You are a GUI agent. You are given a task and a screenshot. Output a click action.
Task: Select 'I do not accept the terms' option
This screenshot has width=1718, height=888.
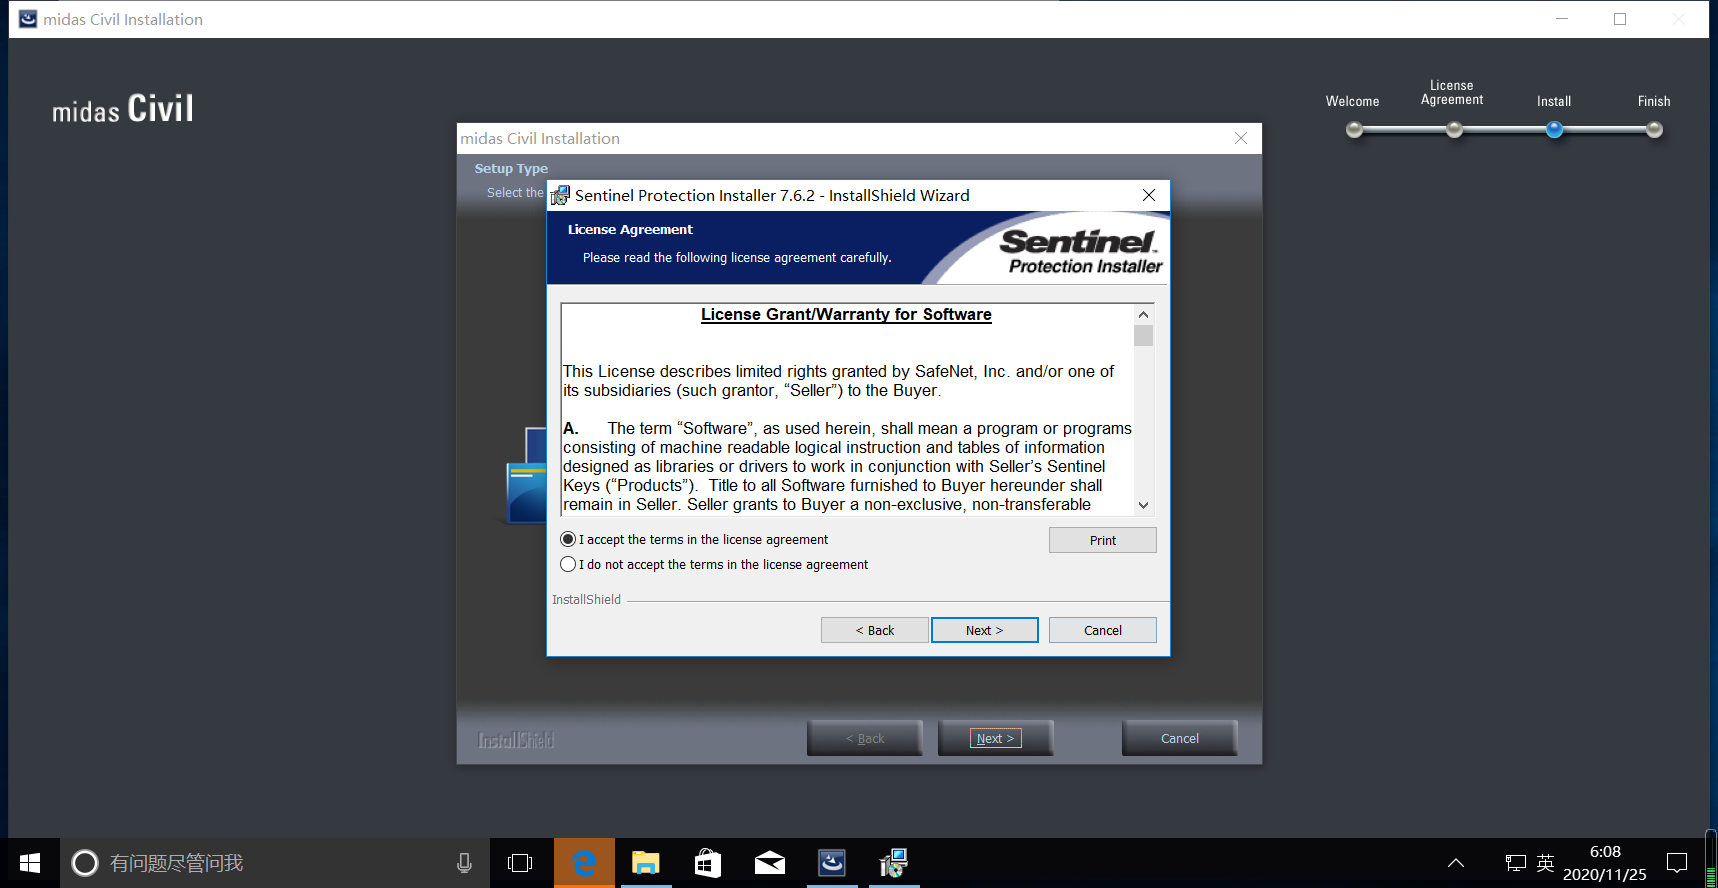pyautogui.click(x=568, y=564)
